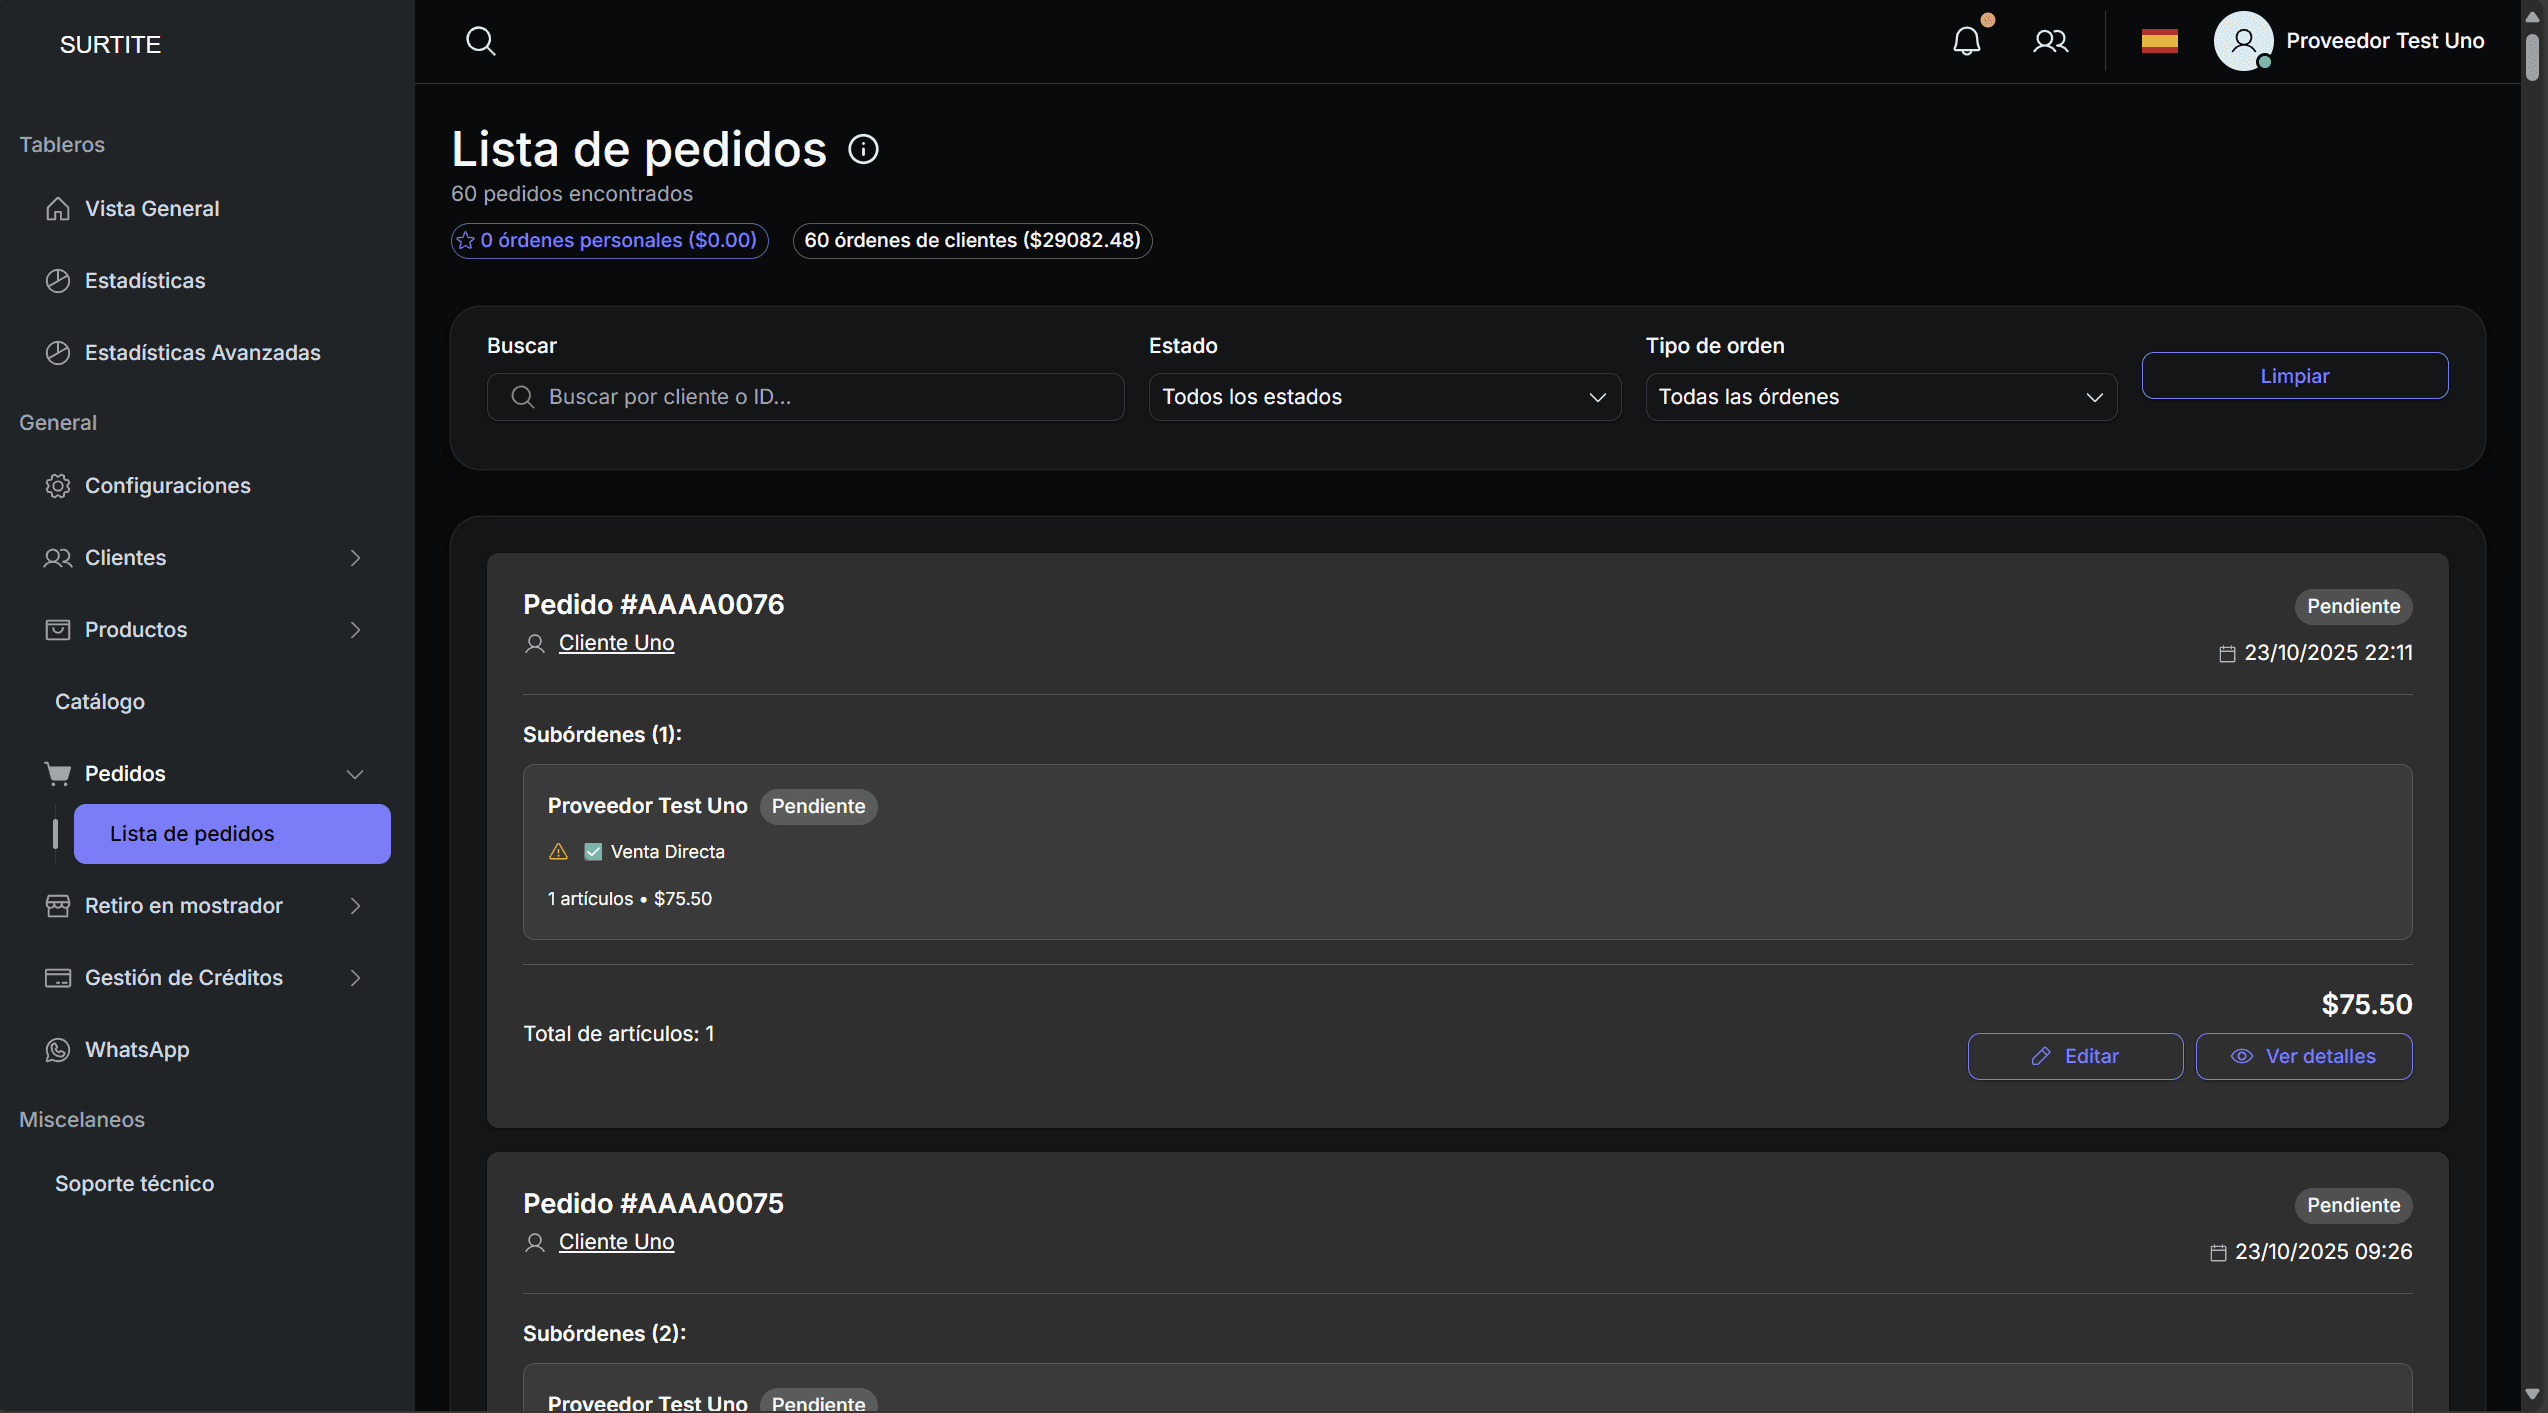Click the WhatsApp icon in sidebar

[58, 1049]
